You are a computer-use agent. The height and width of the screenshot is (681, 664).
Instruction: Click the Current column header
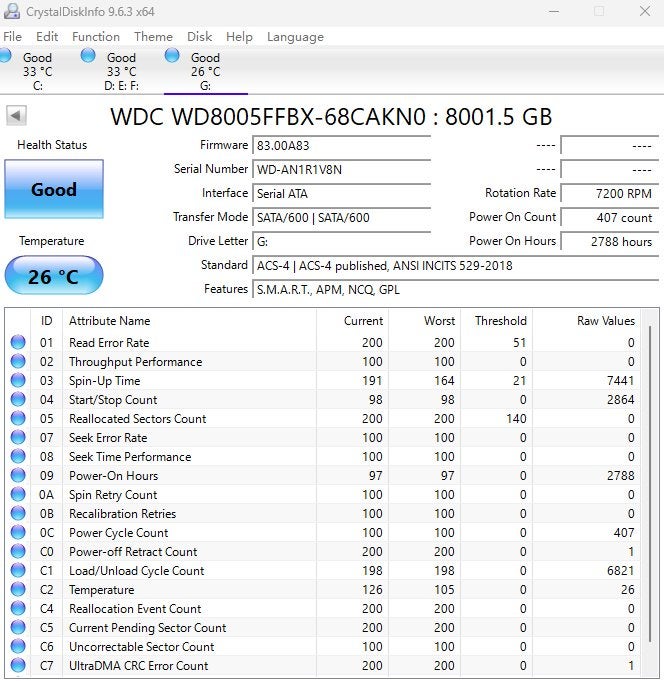coord(353,321)
